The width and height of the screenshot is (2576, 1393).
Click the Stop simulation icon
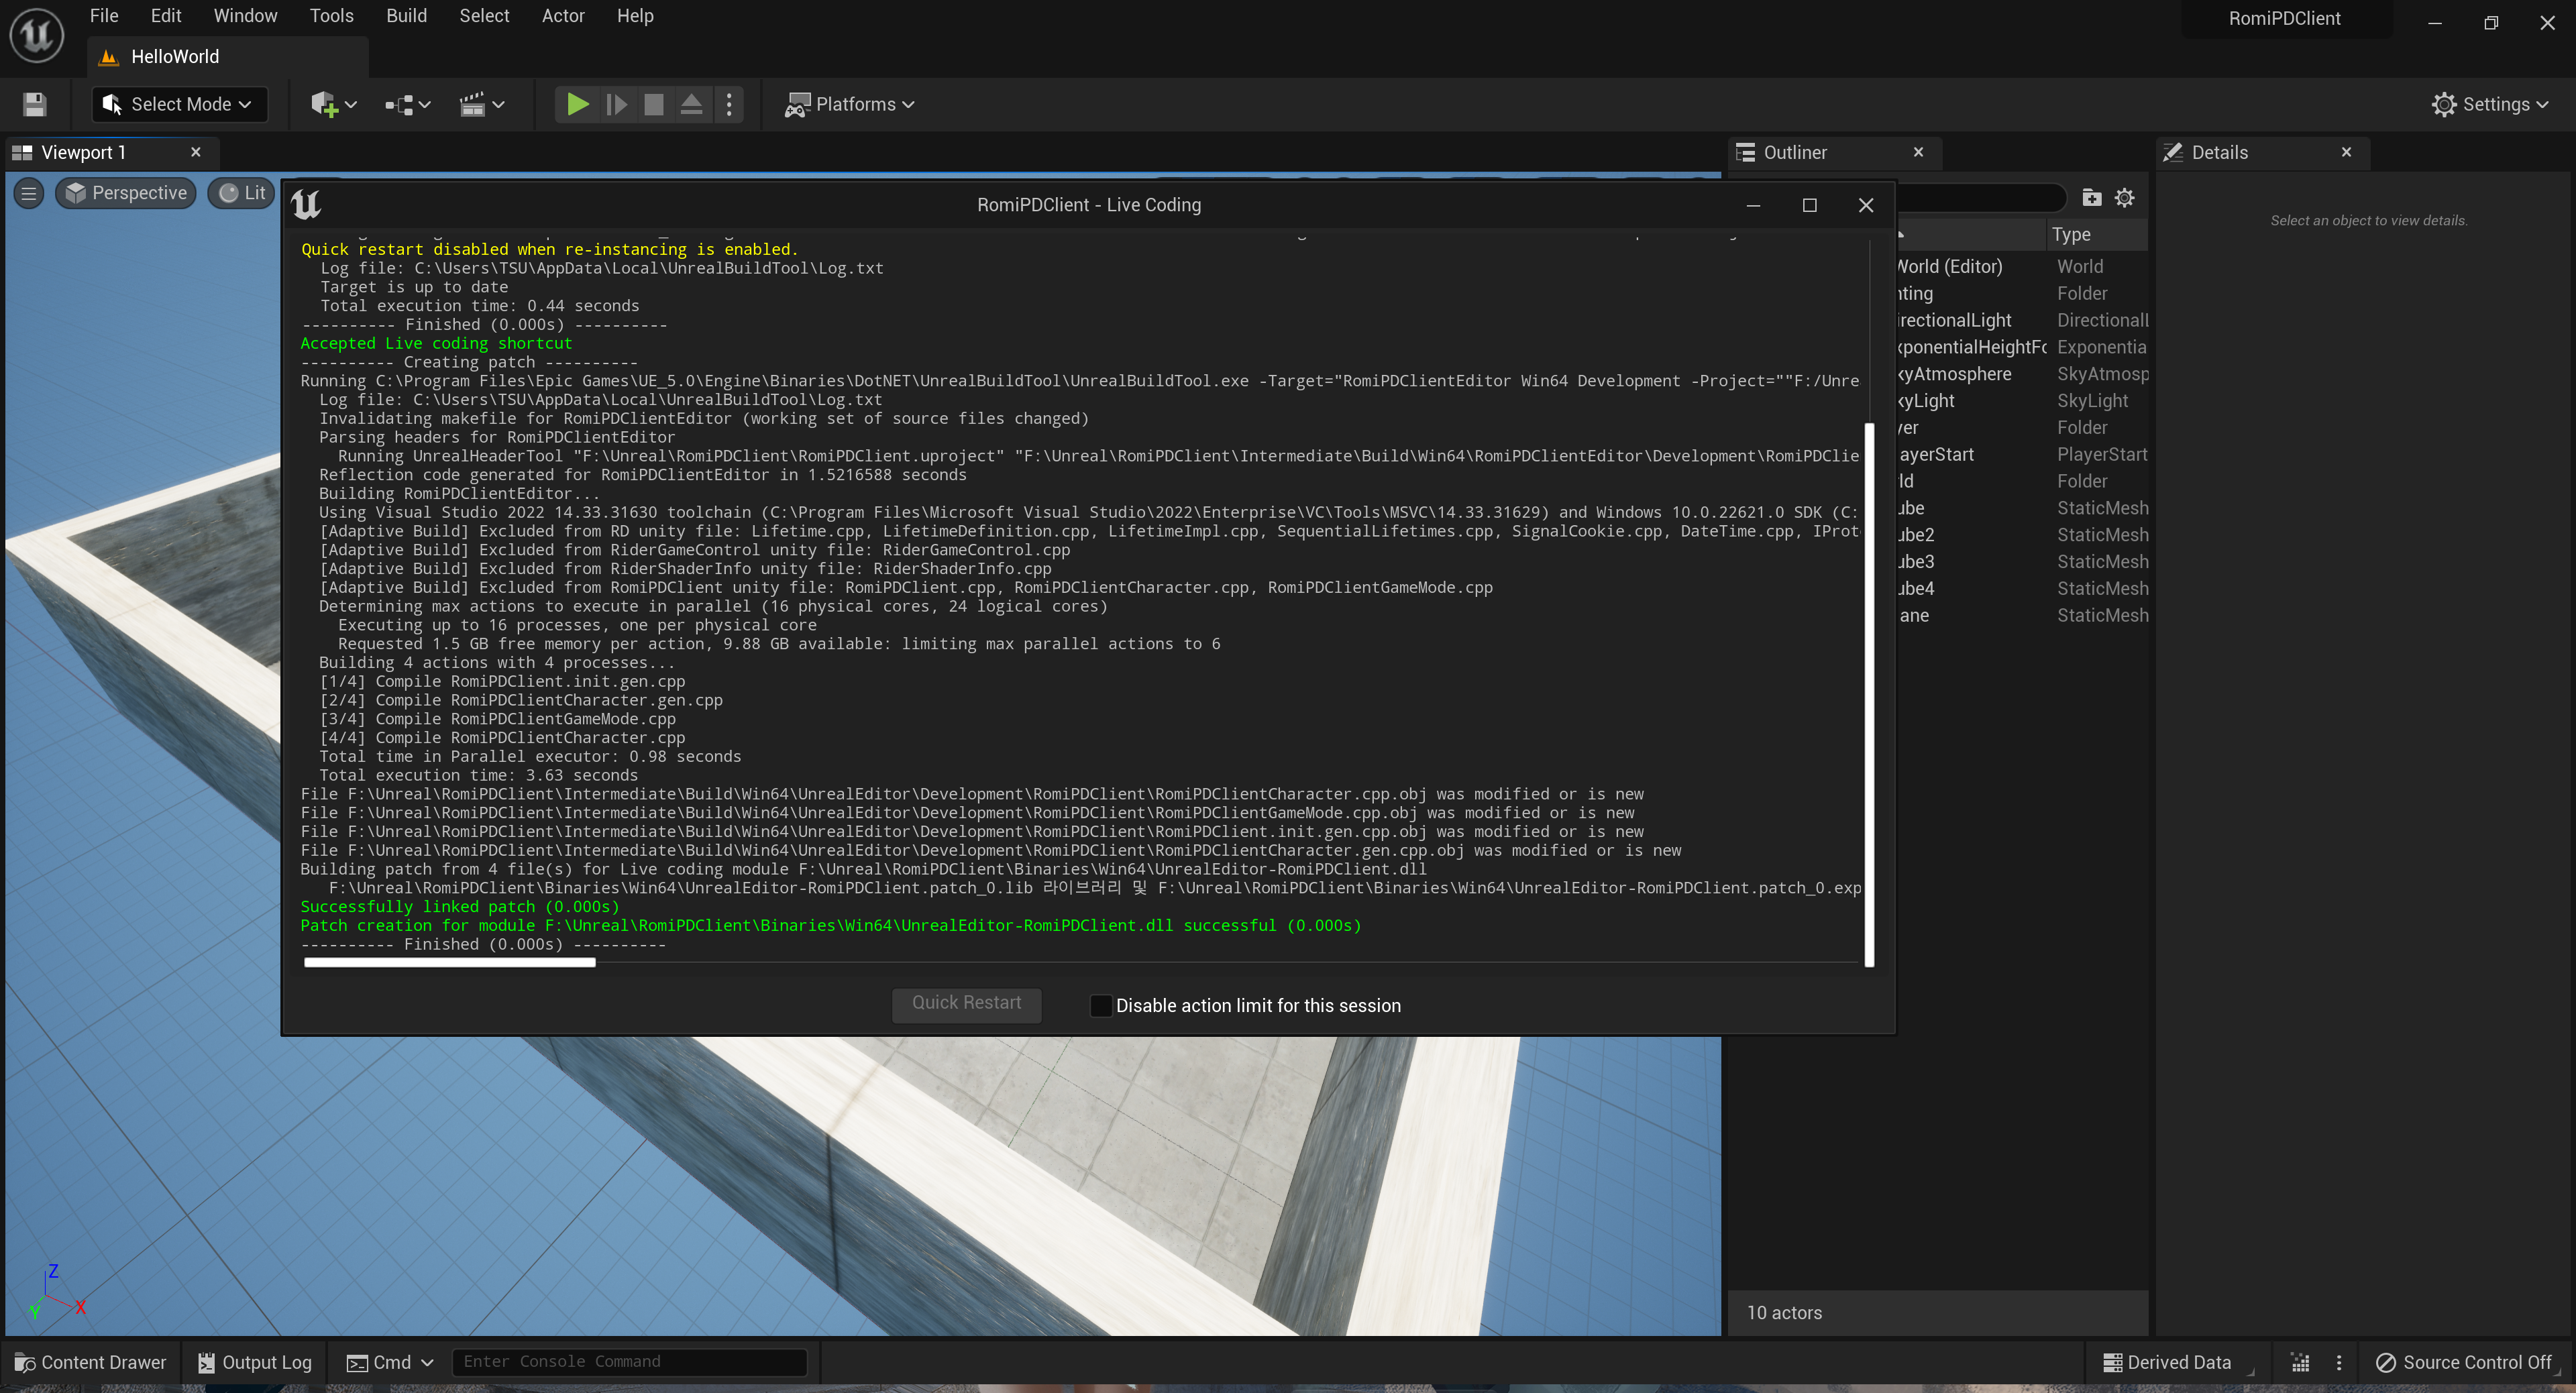pyautogui.click(x=654, y=104)
